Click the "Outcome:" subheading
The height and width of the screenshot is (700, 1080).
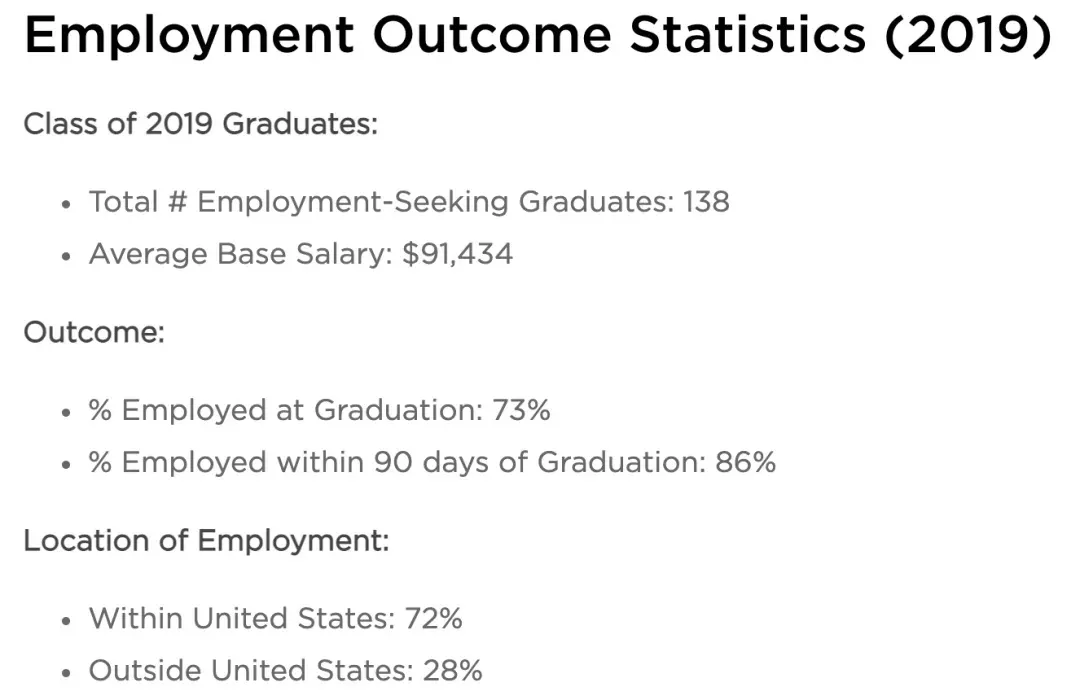click(x=93, y=332)
